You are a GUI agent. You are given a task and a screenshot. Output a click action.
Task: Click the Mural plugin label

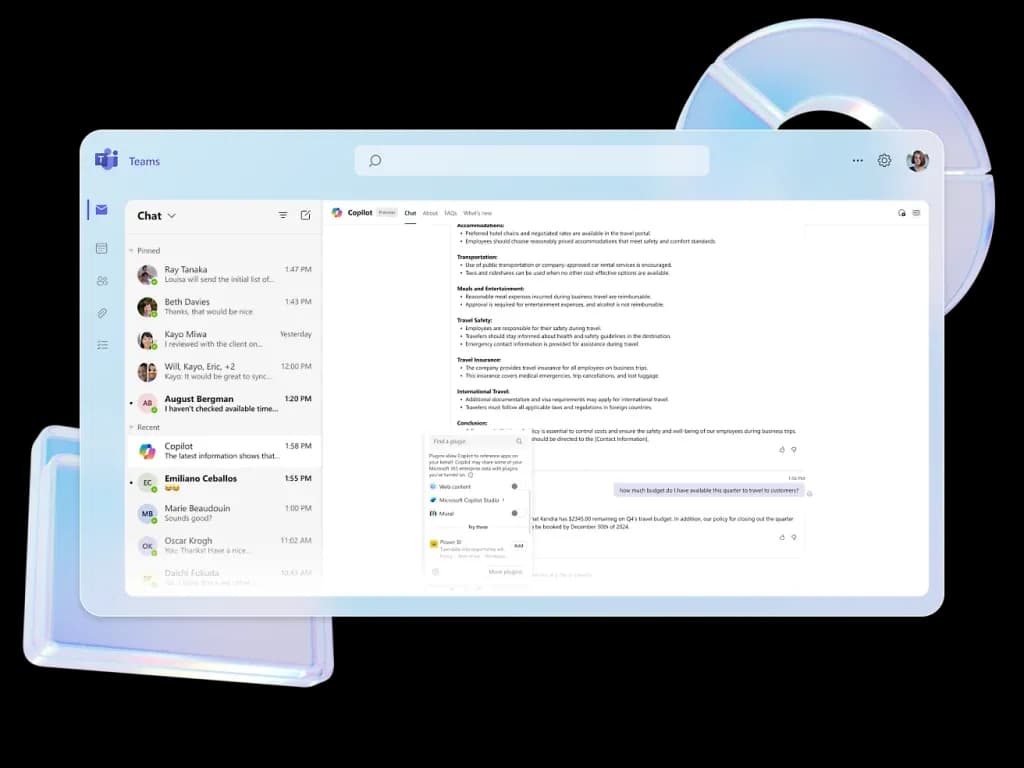click(446, 514)
